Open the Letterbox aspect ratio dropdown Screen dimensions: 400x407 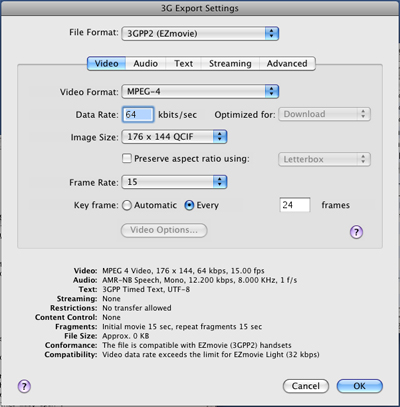[x=324, y=159]
